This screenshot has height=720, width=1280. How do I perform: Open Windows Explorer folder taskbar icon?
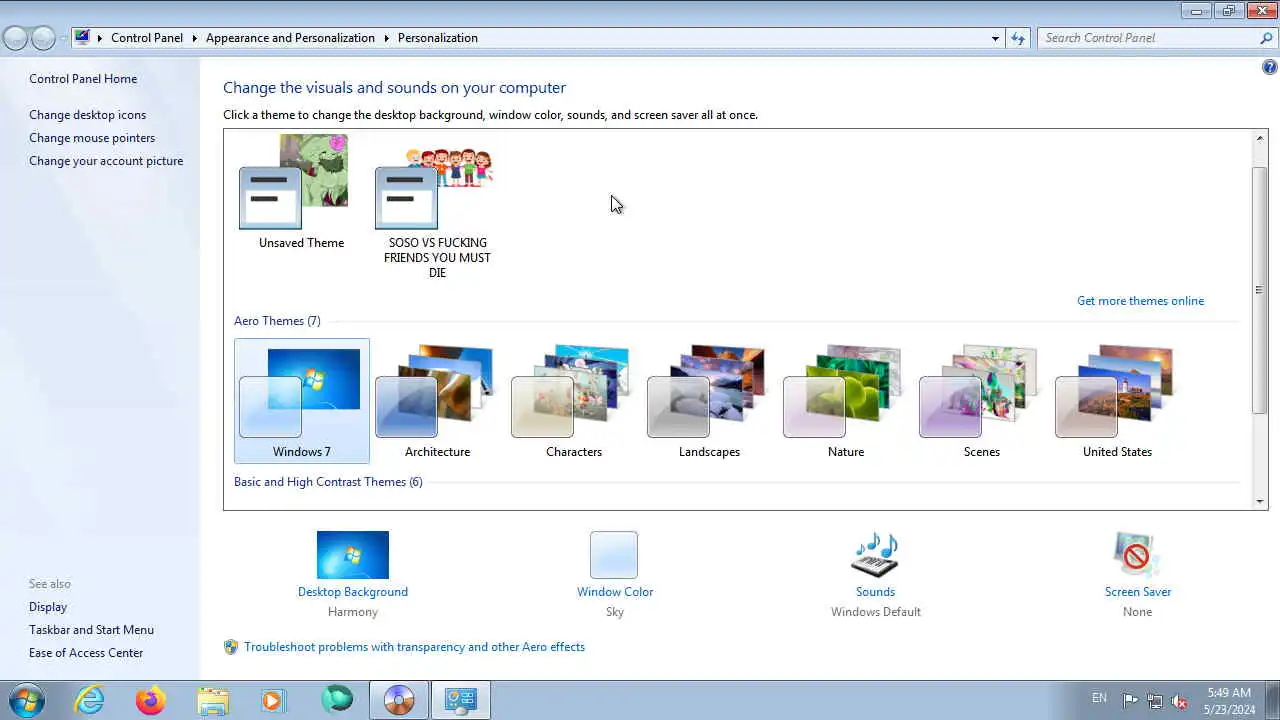213,700
